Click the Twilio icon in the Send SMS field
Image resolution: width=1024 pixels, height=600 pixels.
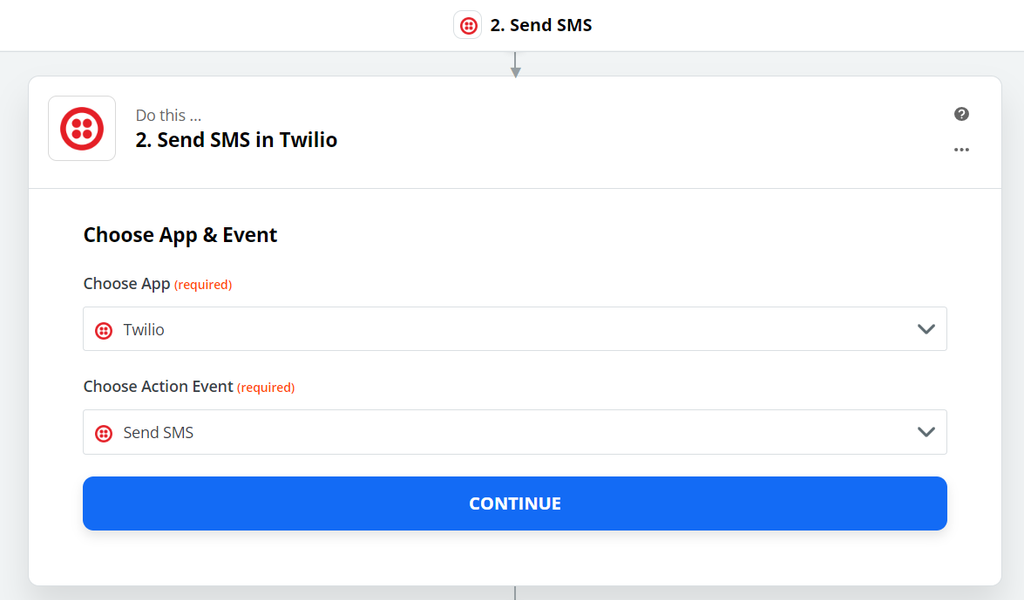[103, 432]
